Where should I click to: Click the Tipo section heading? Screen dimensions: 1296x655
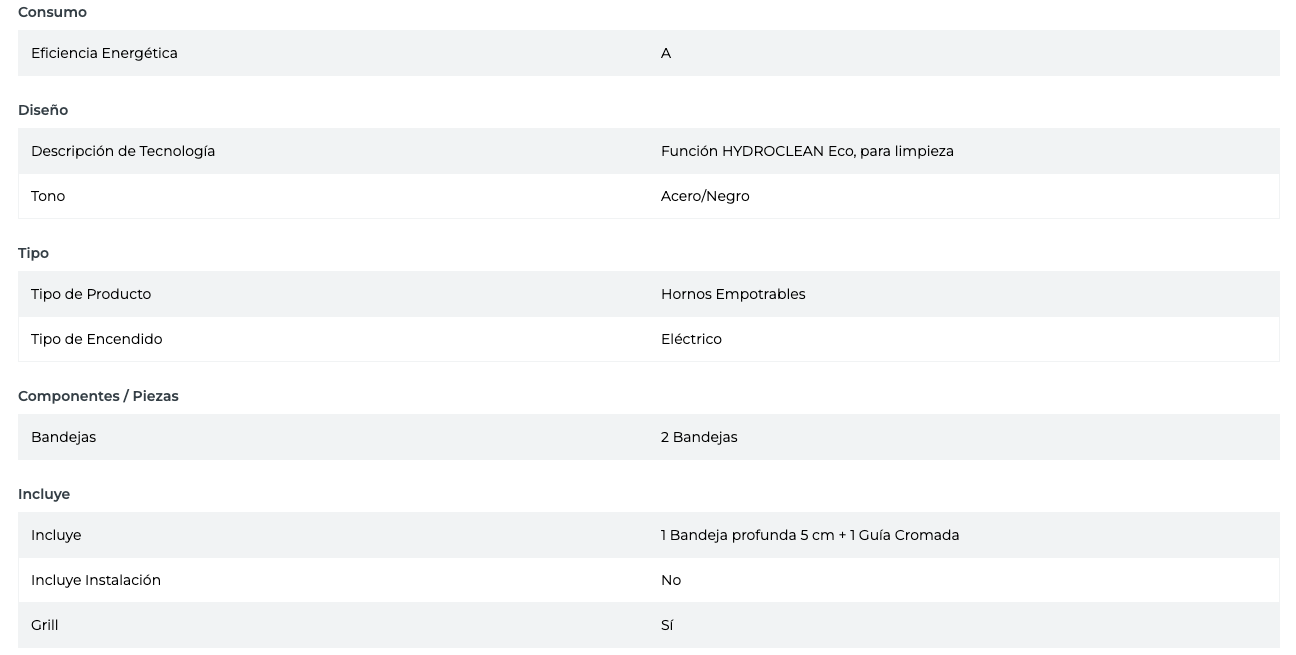pos(33,253)
